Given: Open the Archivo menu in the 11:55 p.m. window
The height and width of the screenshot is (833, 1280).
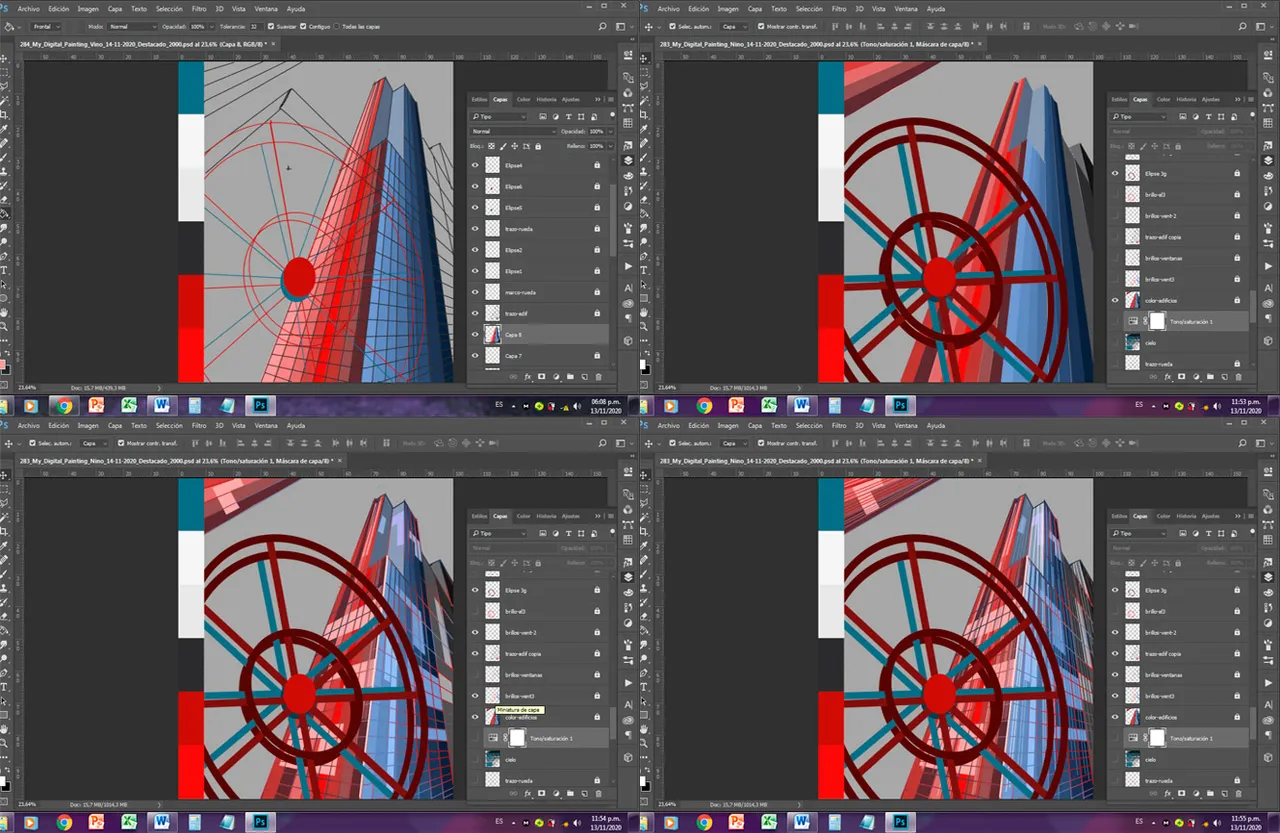Looking at the screenshot, I should [x=669, y=426].
